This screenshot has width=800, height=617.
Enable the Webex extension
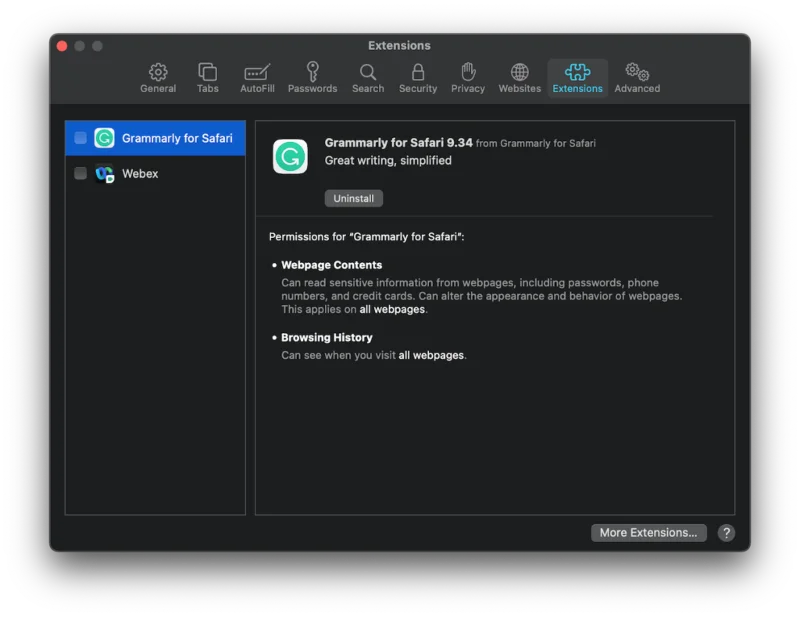[81, 173]
